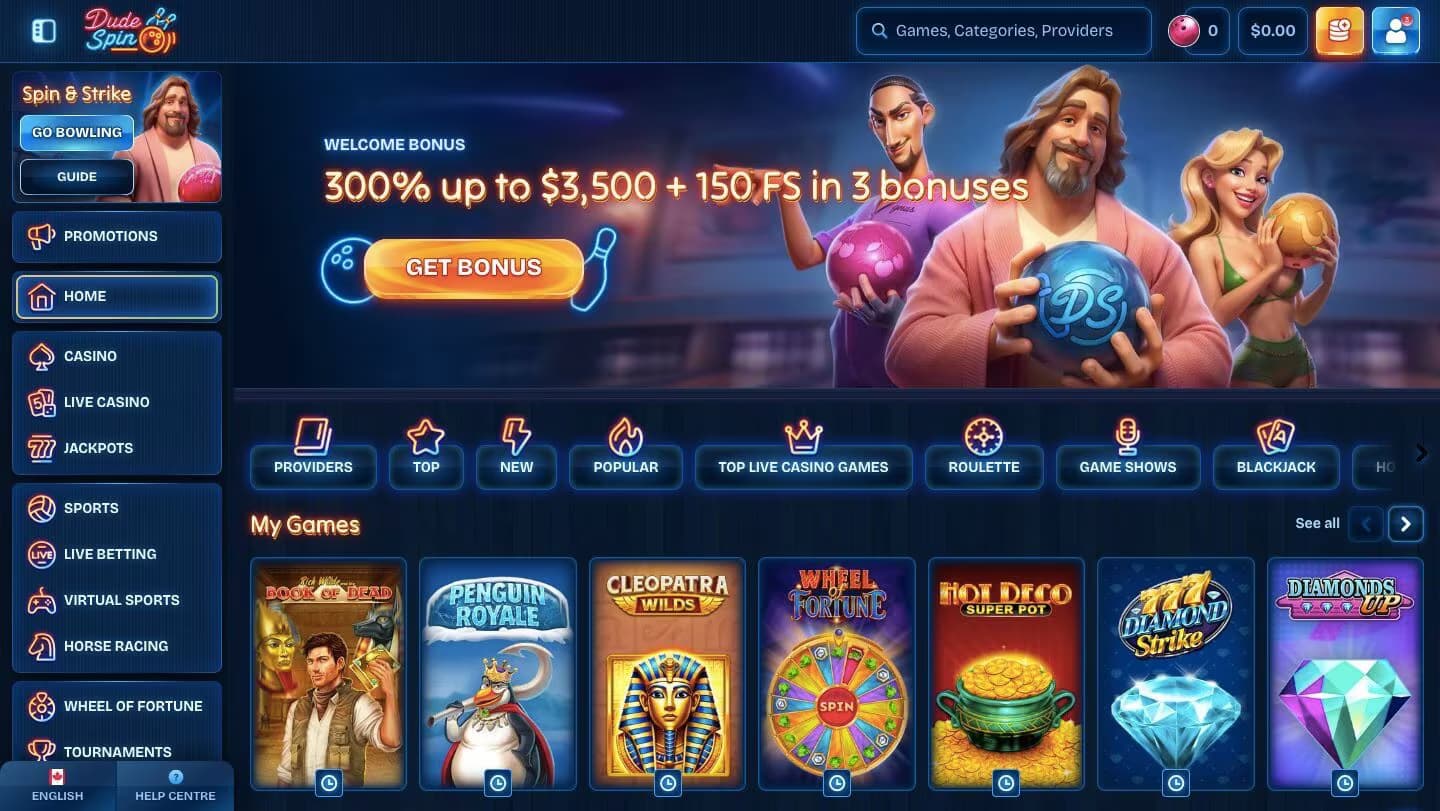The image size is (1440, 811).
Task: Show previous My Games page arrow
Action: [1366, 524]
